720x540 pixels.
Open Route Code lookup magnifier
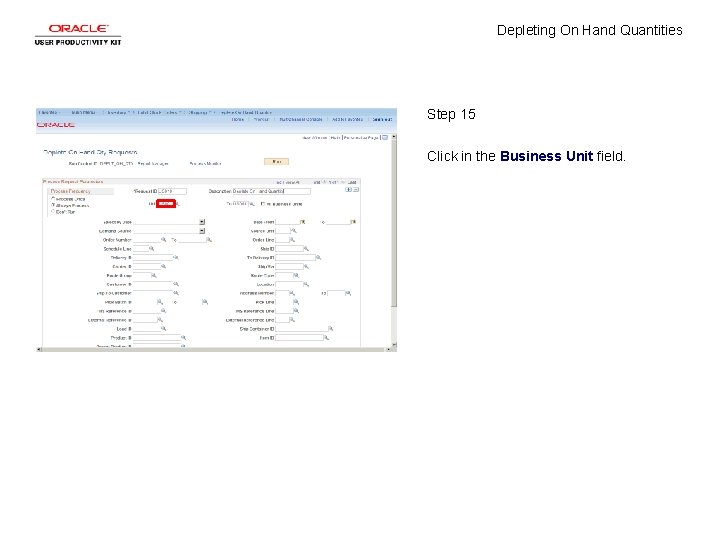[296, 276]
